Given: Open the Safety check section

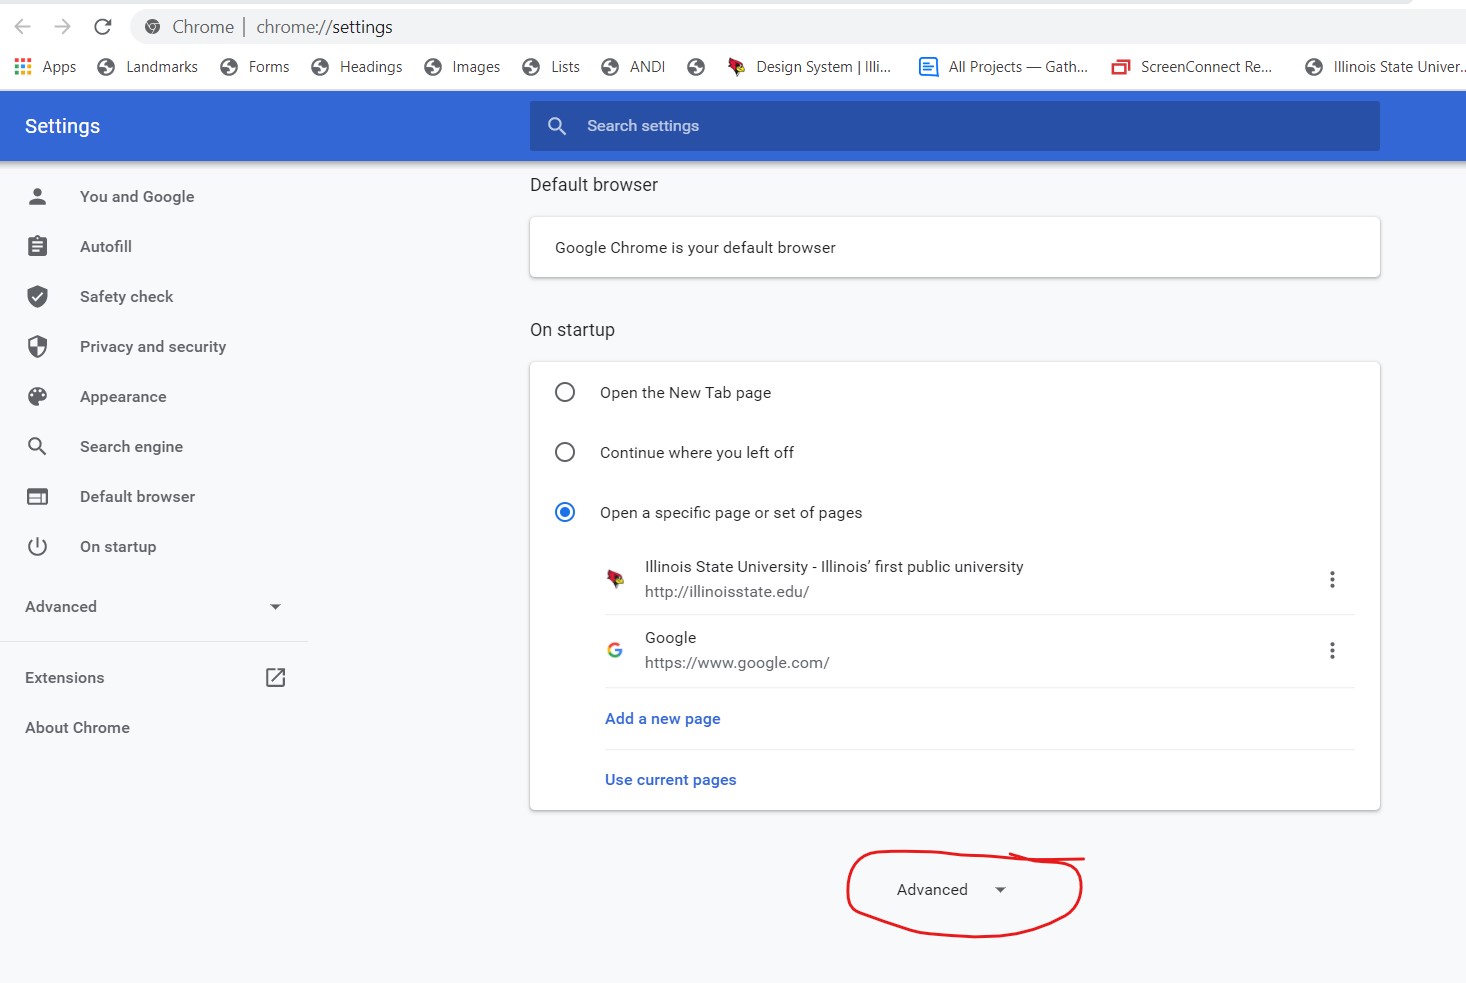Looking at the screenshot, I should [126, 297].
